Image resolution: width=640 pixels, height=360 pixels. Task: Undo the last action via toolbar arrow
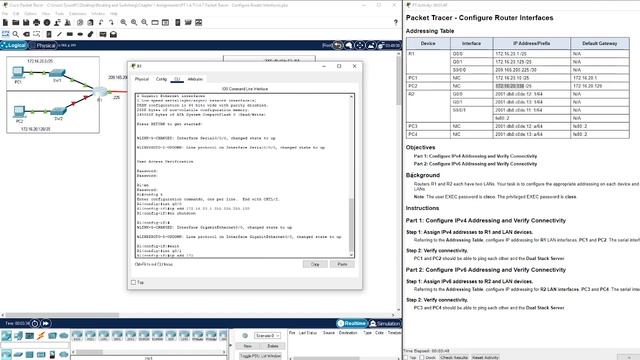[x=101, y=22]
